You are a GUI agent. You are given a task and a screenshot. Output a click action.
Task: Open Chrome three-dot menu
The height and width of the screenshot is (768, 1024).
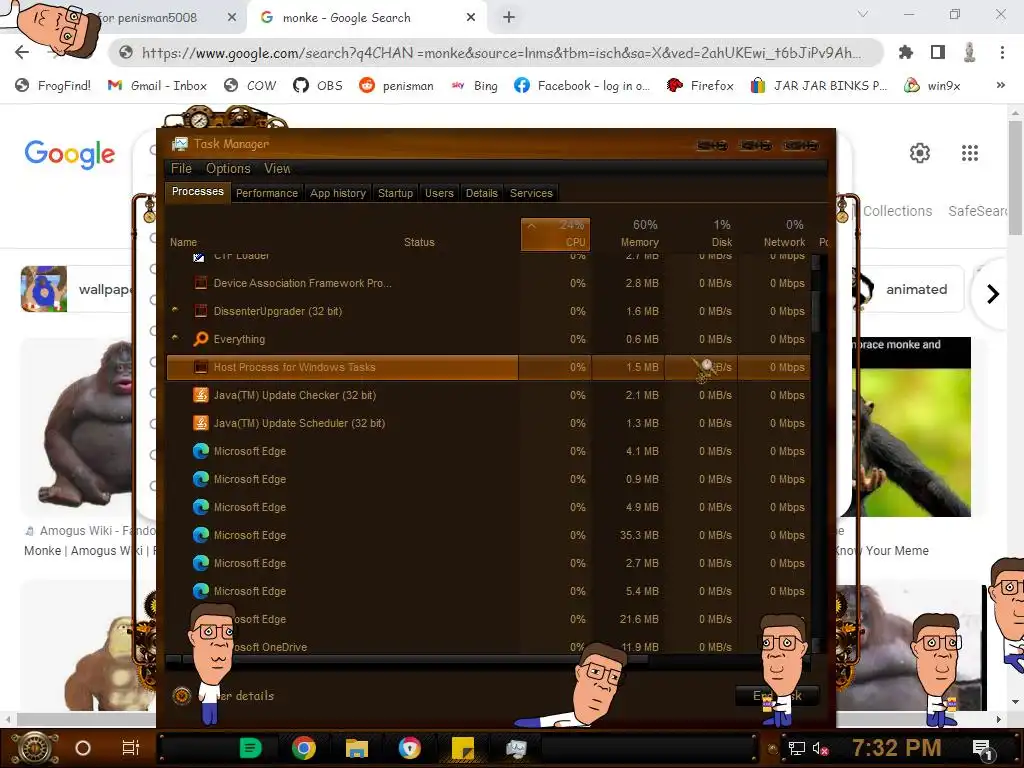point(1002,52)
